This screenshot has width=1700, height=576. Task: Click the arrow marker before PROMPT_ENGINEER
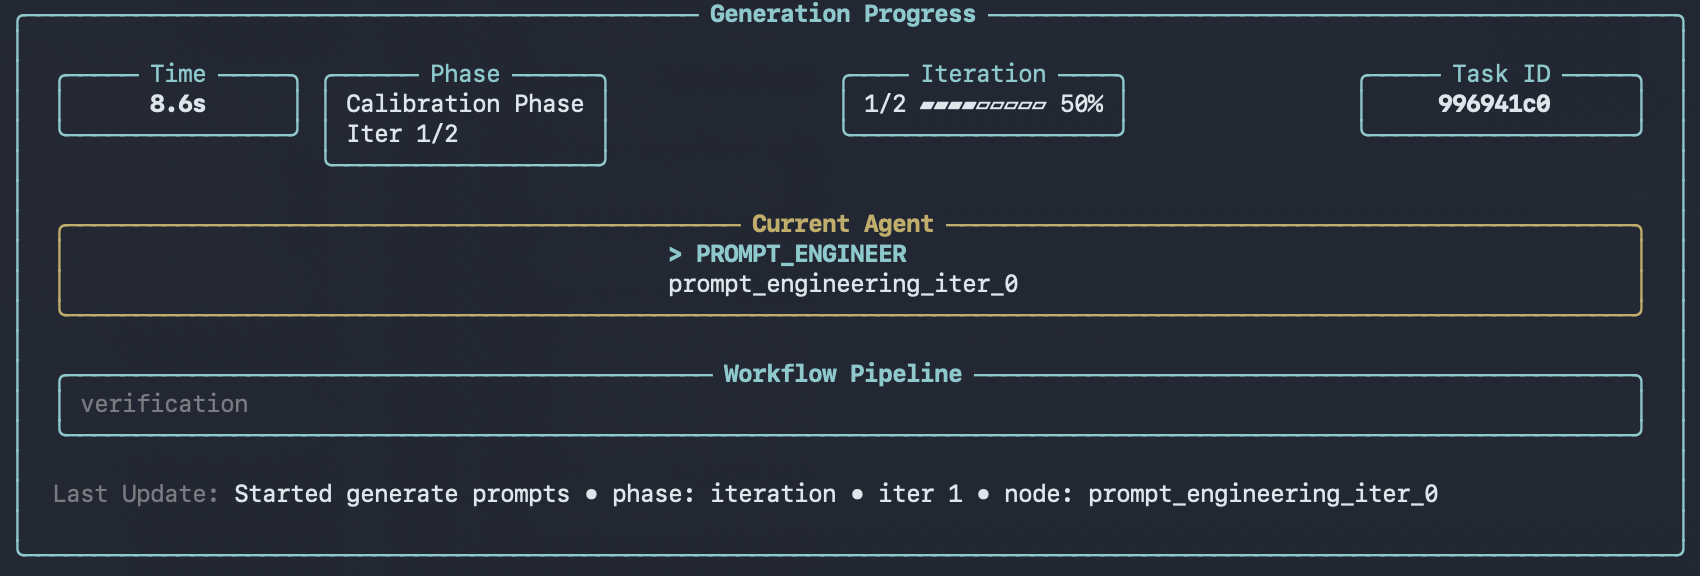[x=675, y=254]
